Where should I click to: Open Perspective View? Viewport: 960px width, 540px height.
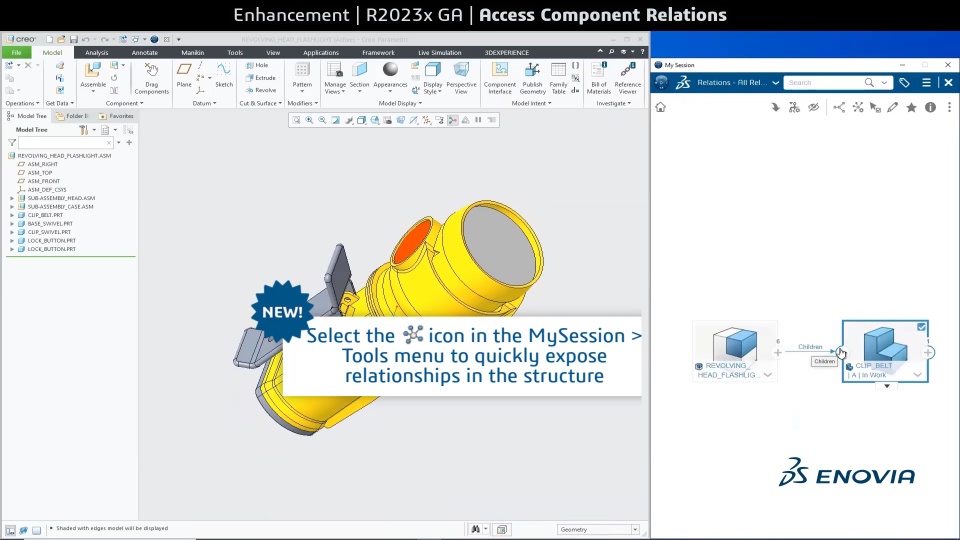(x=461, y=78)
